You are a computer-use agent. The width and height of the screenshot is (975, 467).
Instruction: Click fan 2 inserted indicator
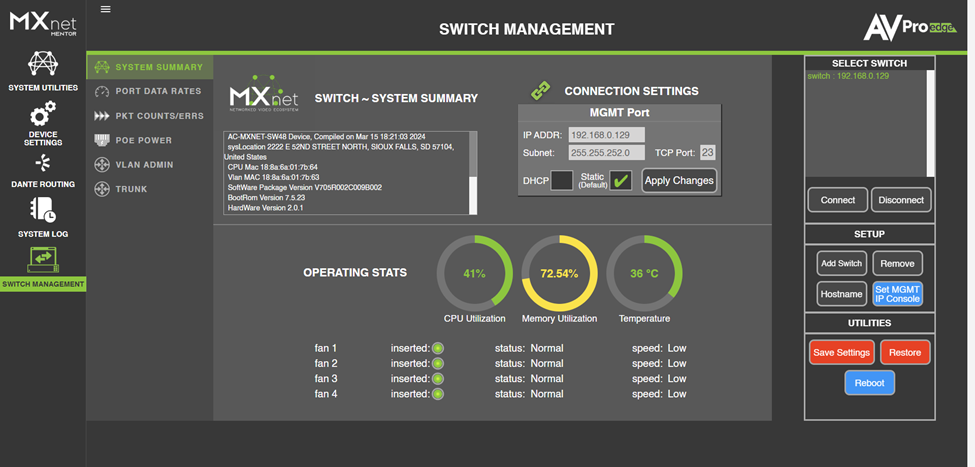pos(438,363)
